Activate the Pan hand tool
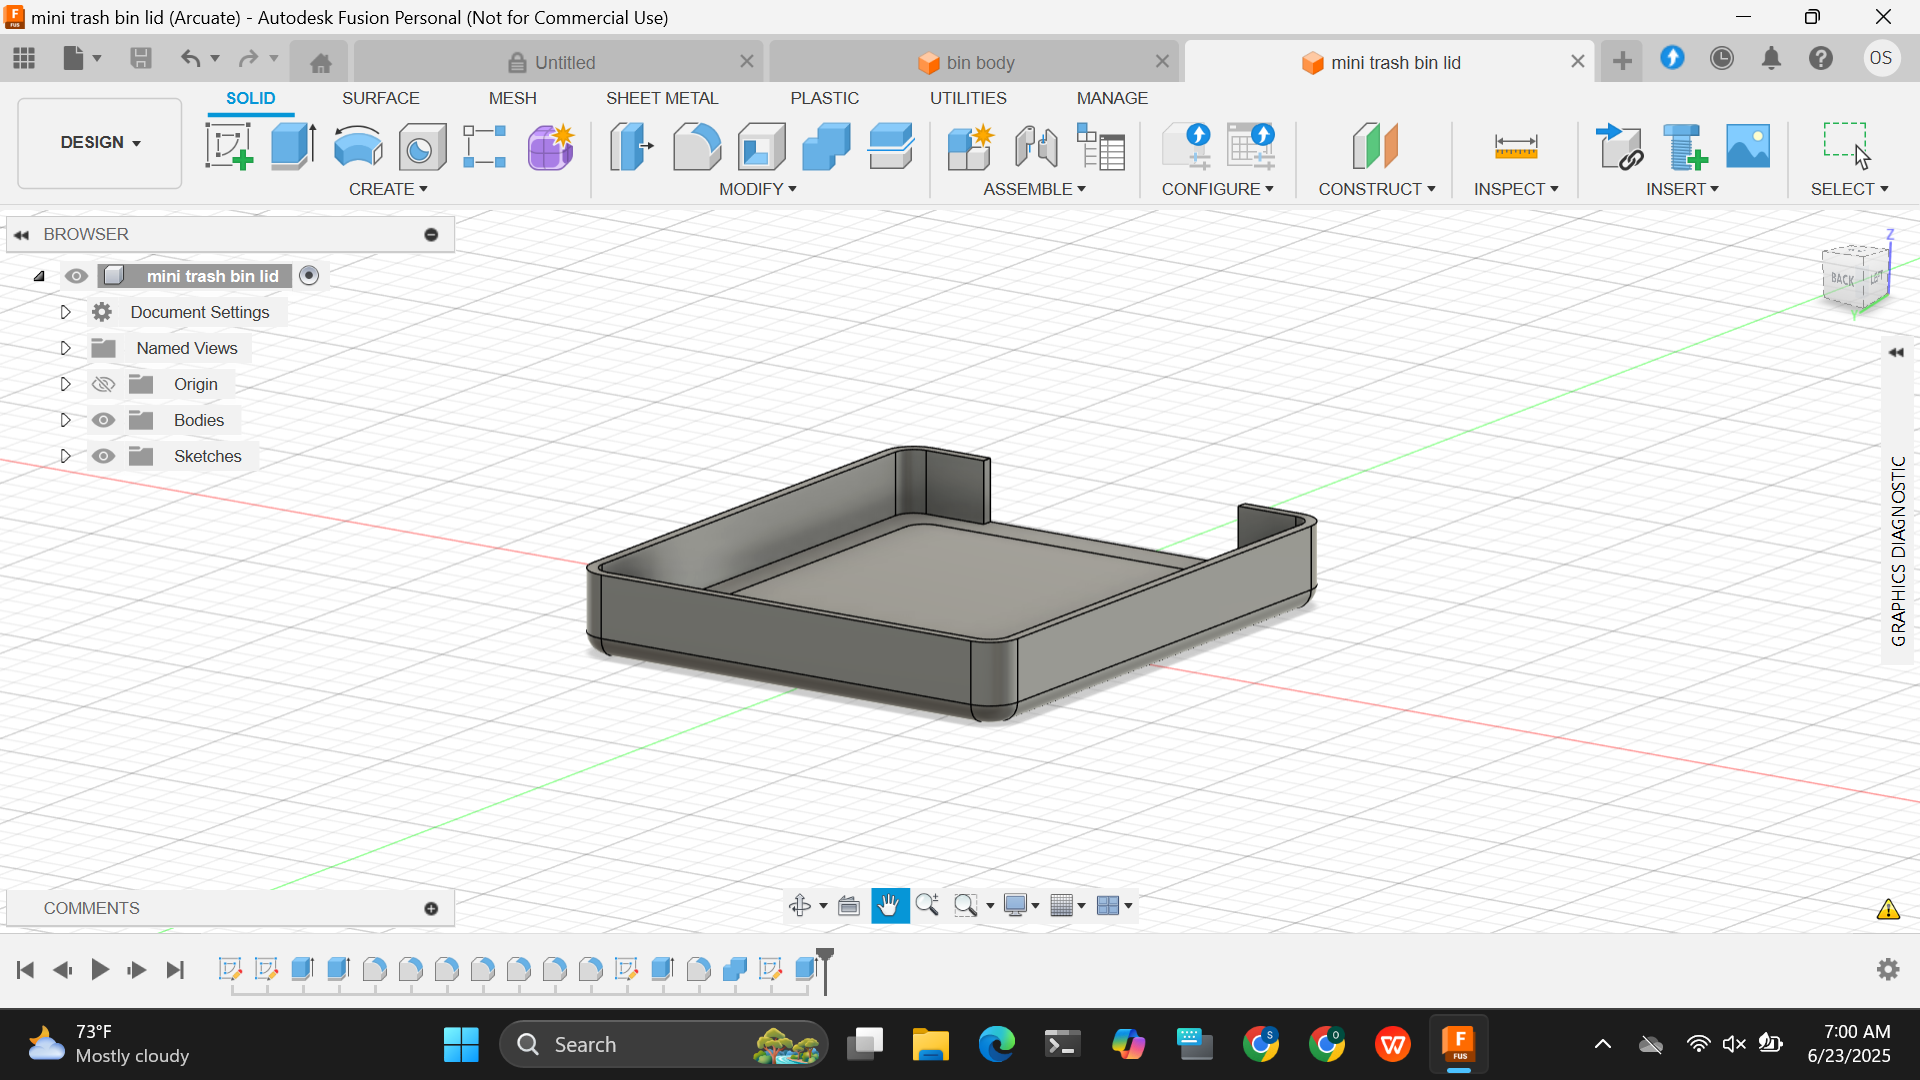Image resolution: width=1920 pixels, height=1080 pixels. click(889, 906)
